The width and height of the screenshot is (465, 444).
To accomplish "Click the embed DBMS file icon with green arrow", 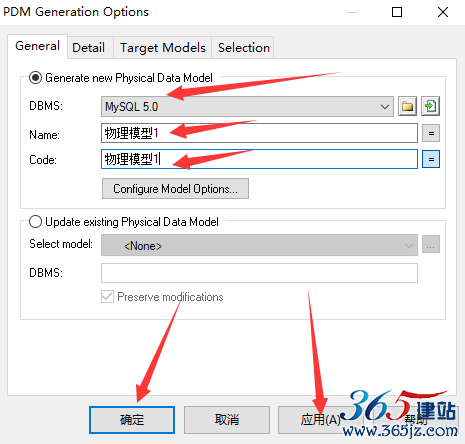I will 431,106.
